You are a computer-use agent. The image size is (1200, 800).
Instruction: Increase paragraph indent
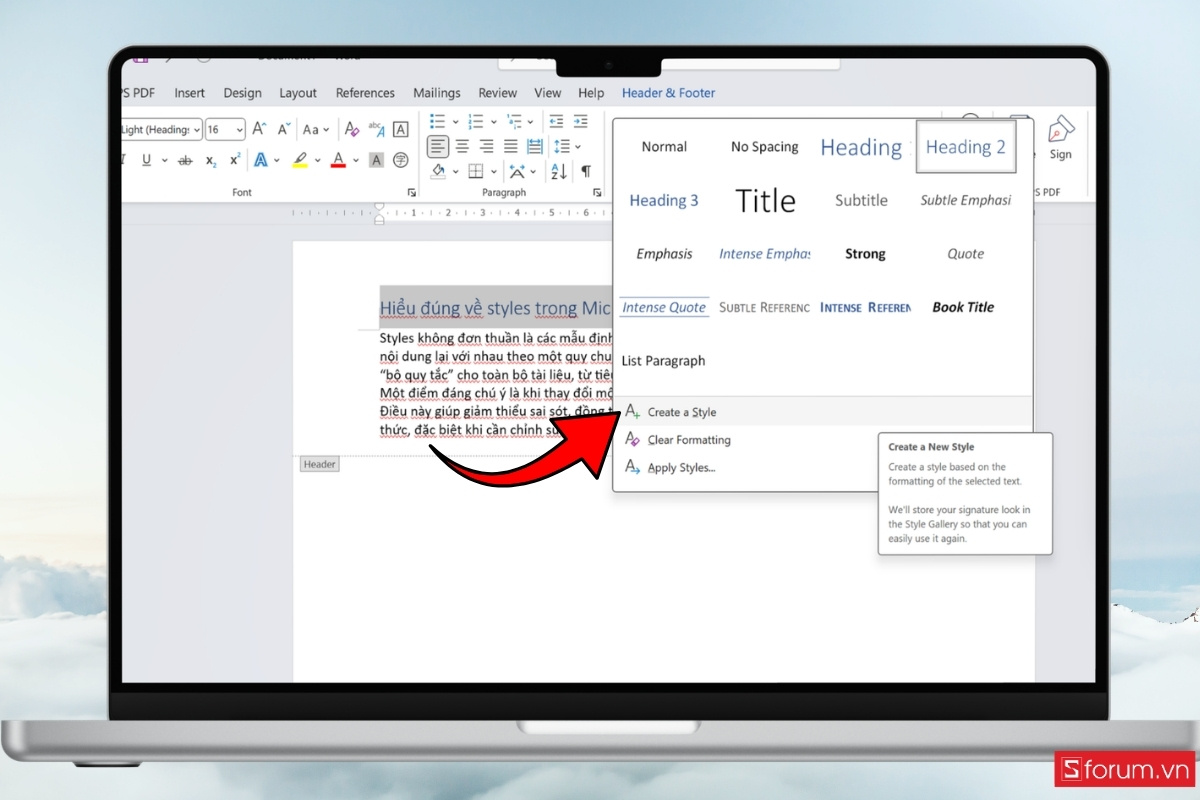(x=581, y=121)
